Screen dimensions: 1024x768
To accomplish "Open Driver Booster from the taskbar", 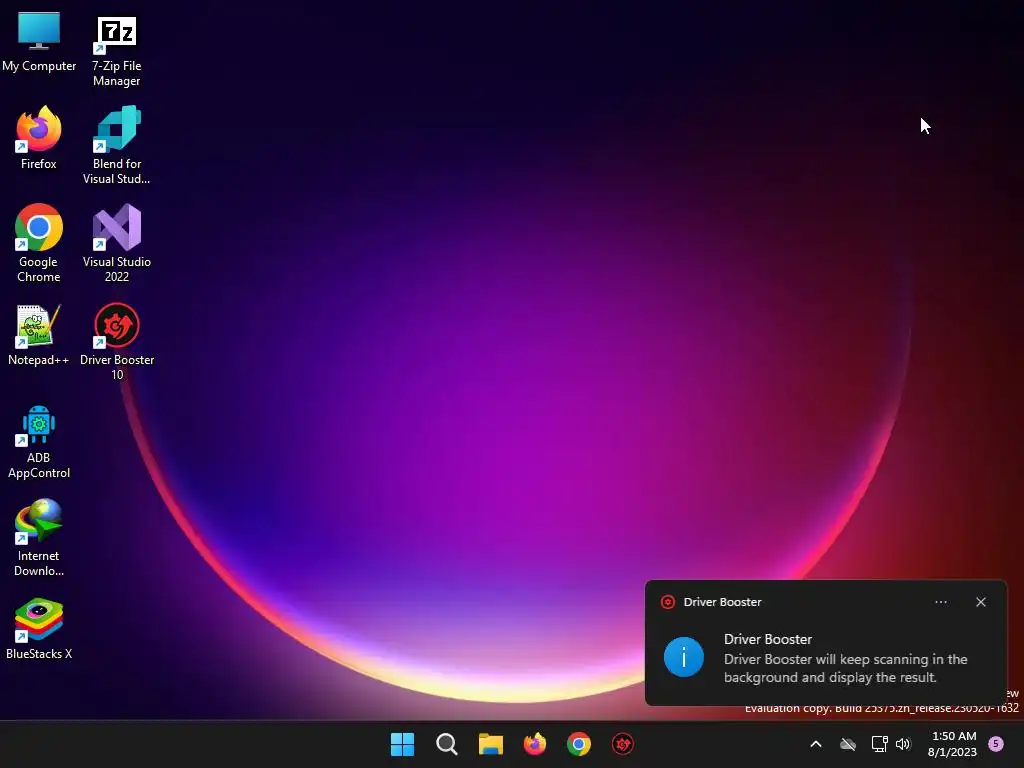I will click(x=622, y=744).
